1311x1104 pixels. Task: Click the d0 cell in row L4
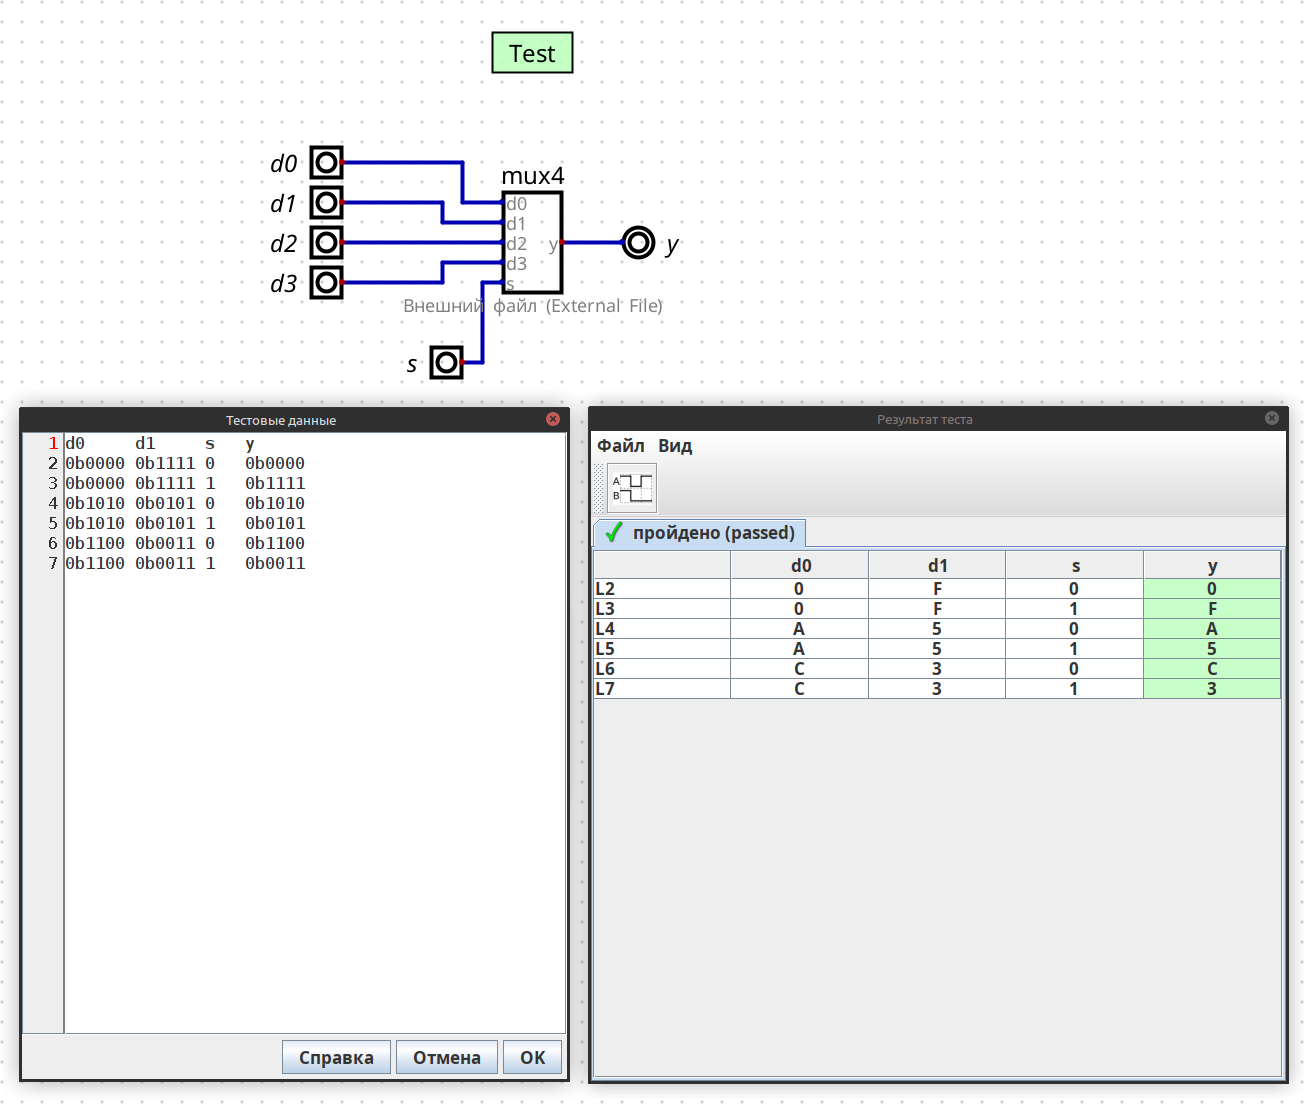[800, 629]
